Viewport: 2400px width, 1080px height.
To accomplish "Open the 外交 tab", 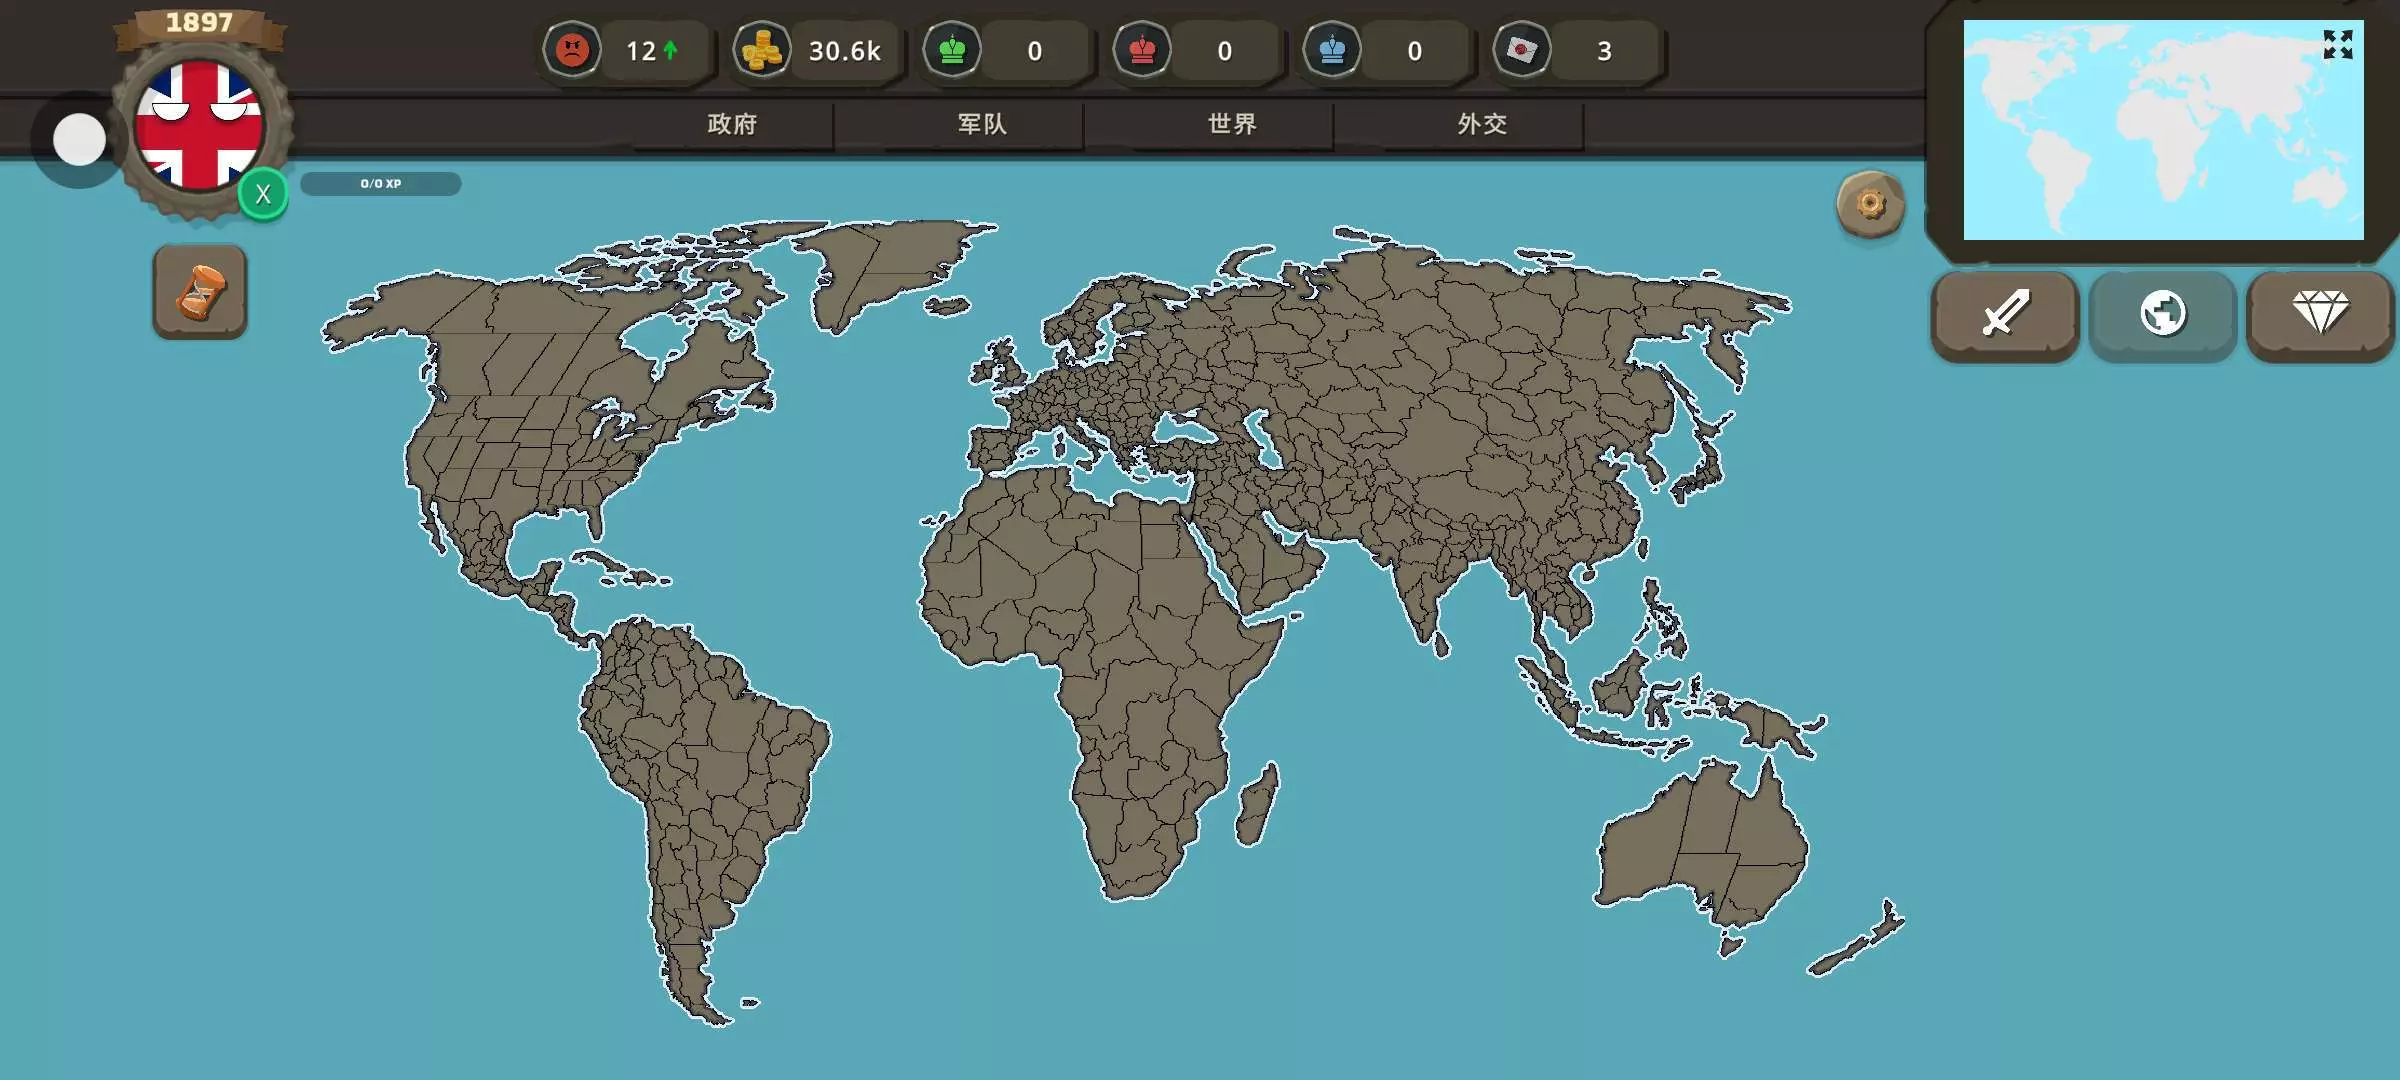I will point(1482,124).
